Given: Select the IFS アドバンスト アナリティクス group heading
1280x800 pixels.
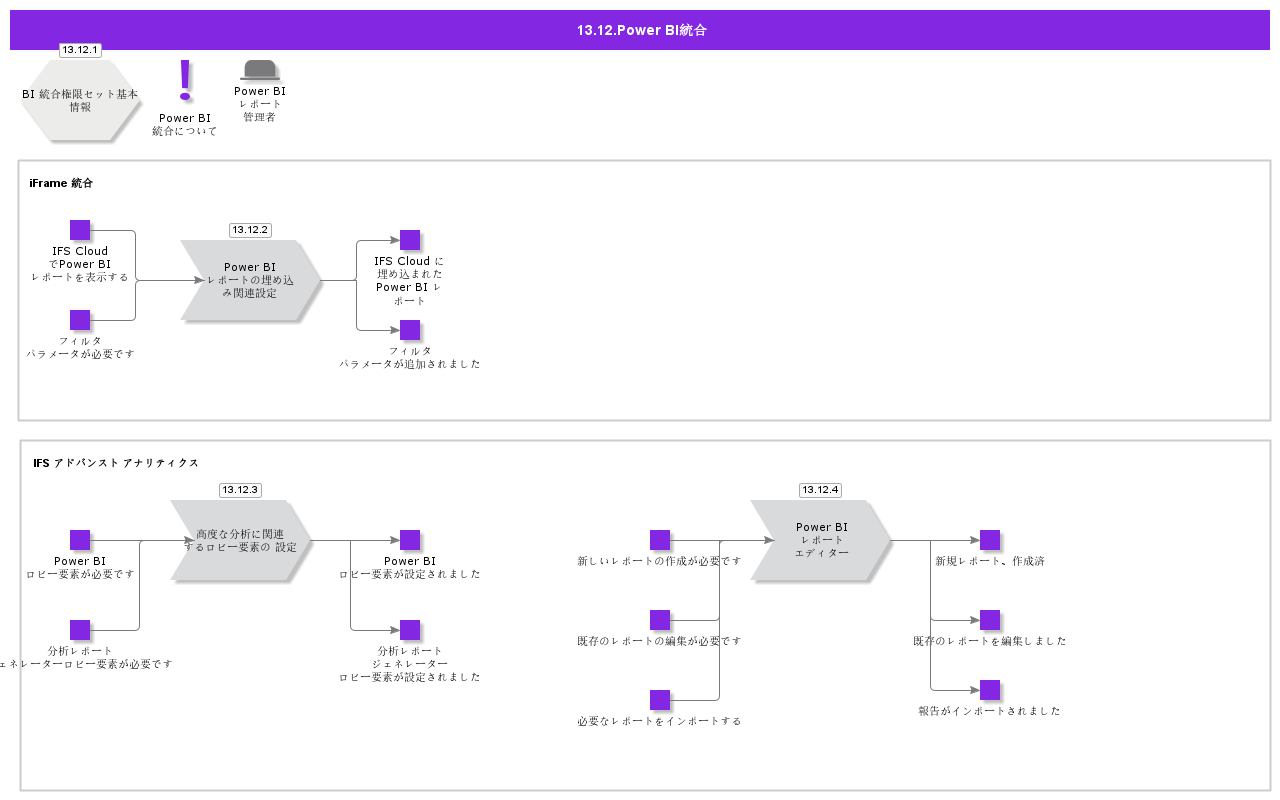Looking at the screenshot, I should [116, 463].
